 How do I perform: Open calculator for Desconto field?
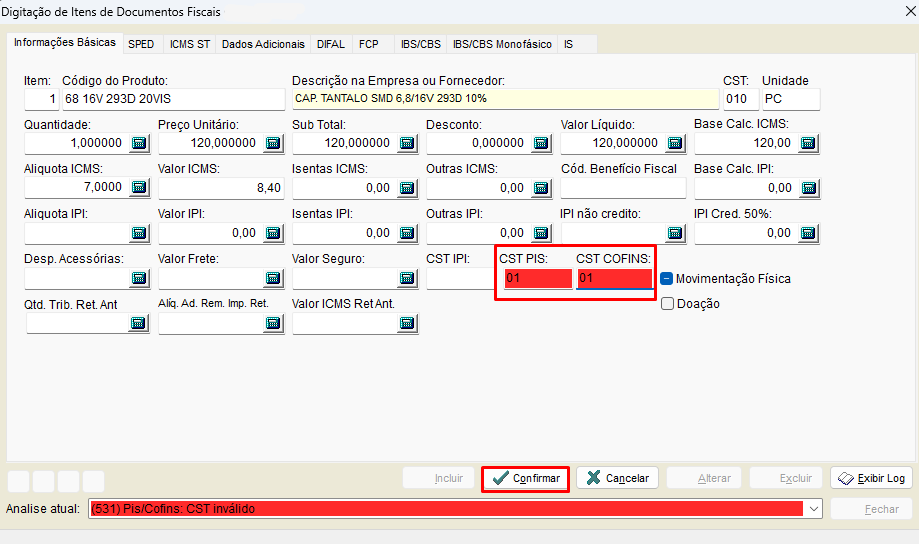[x=541, y=143]
